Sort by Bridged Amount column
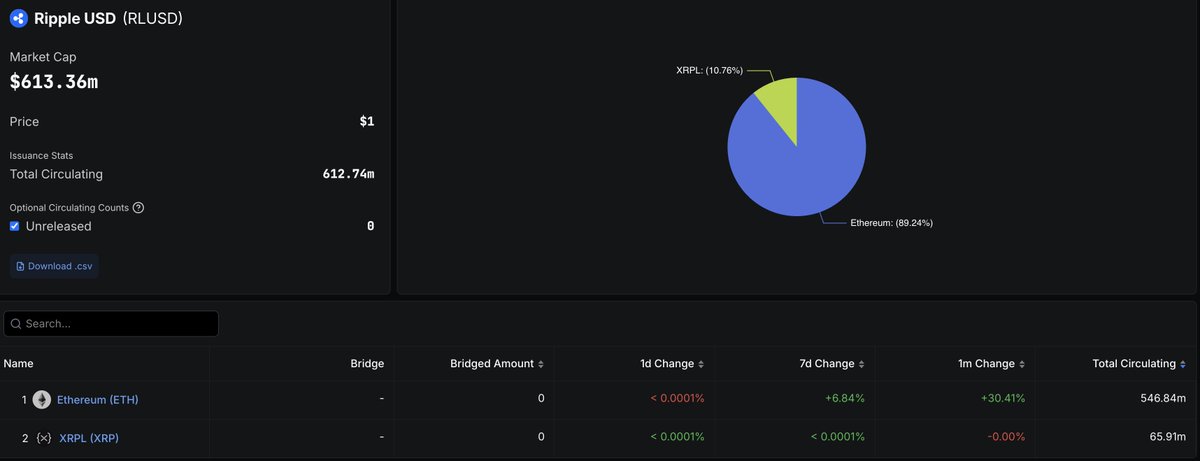This screenshot has height=461, width=1200. pyautogui.click(x=498, y=364)
